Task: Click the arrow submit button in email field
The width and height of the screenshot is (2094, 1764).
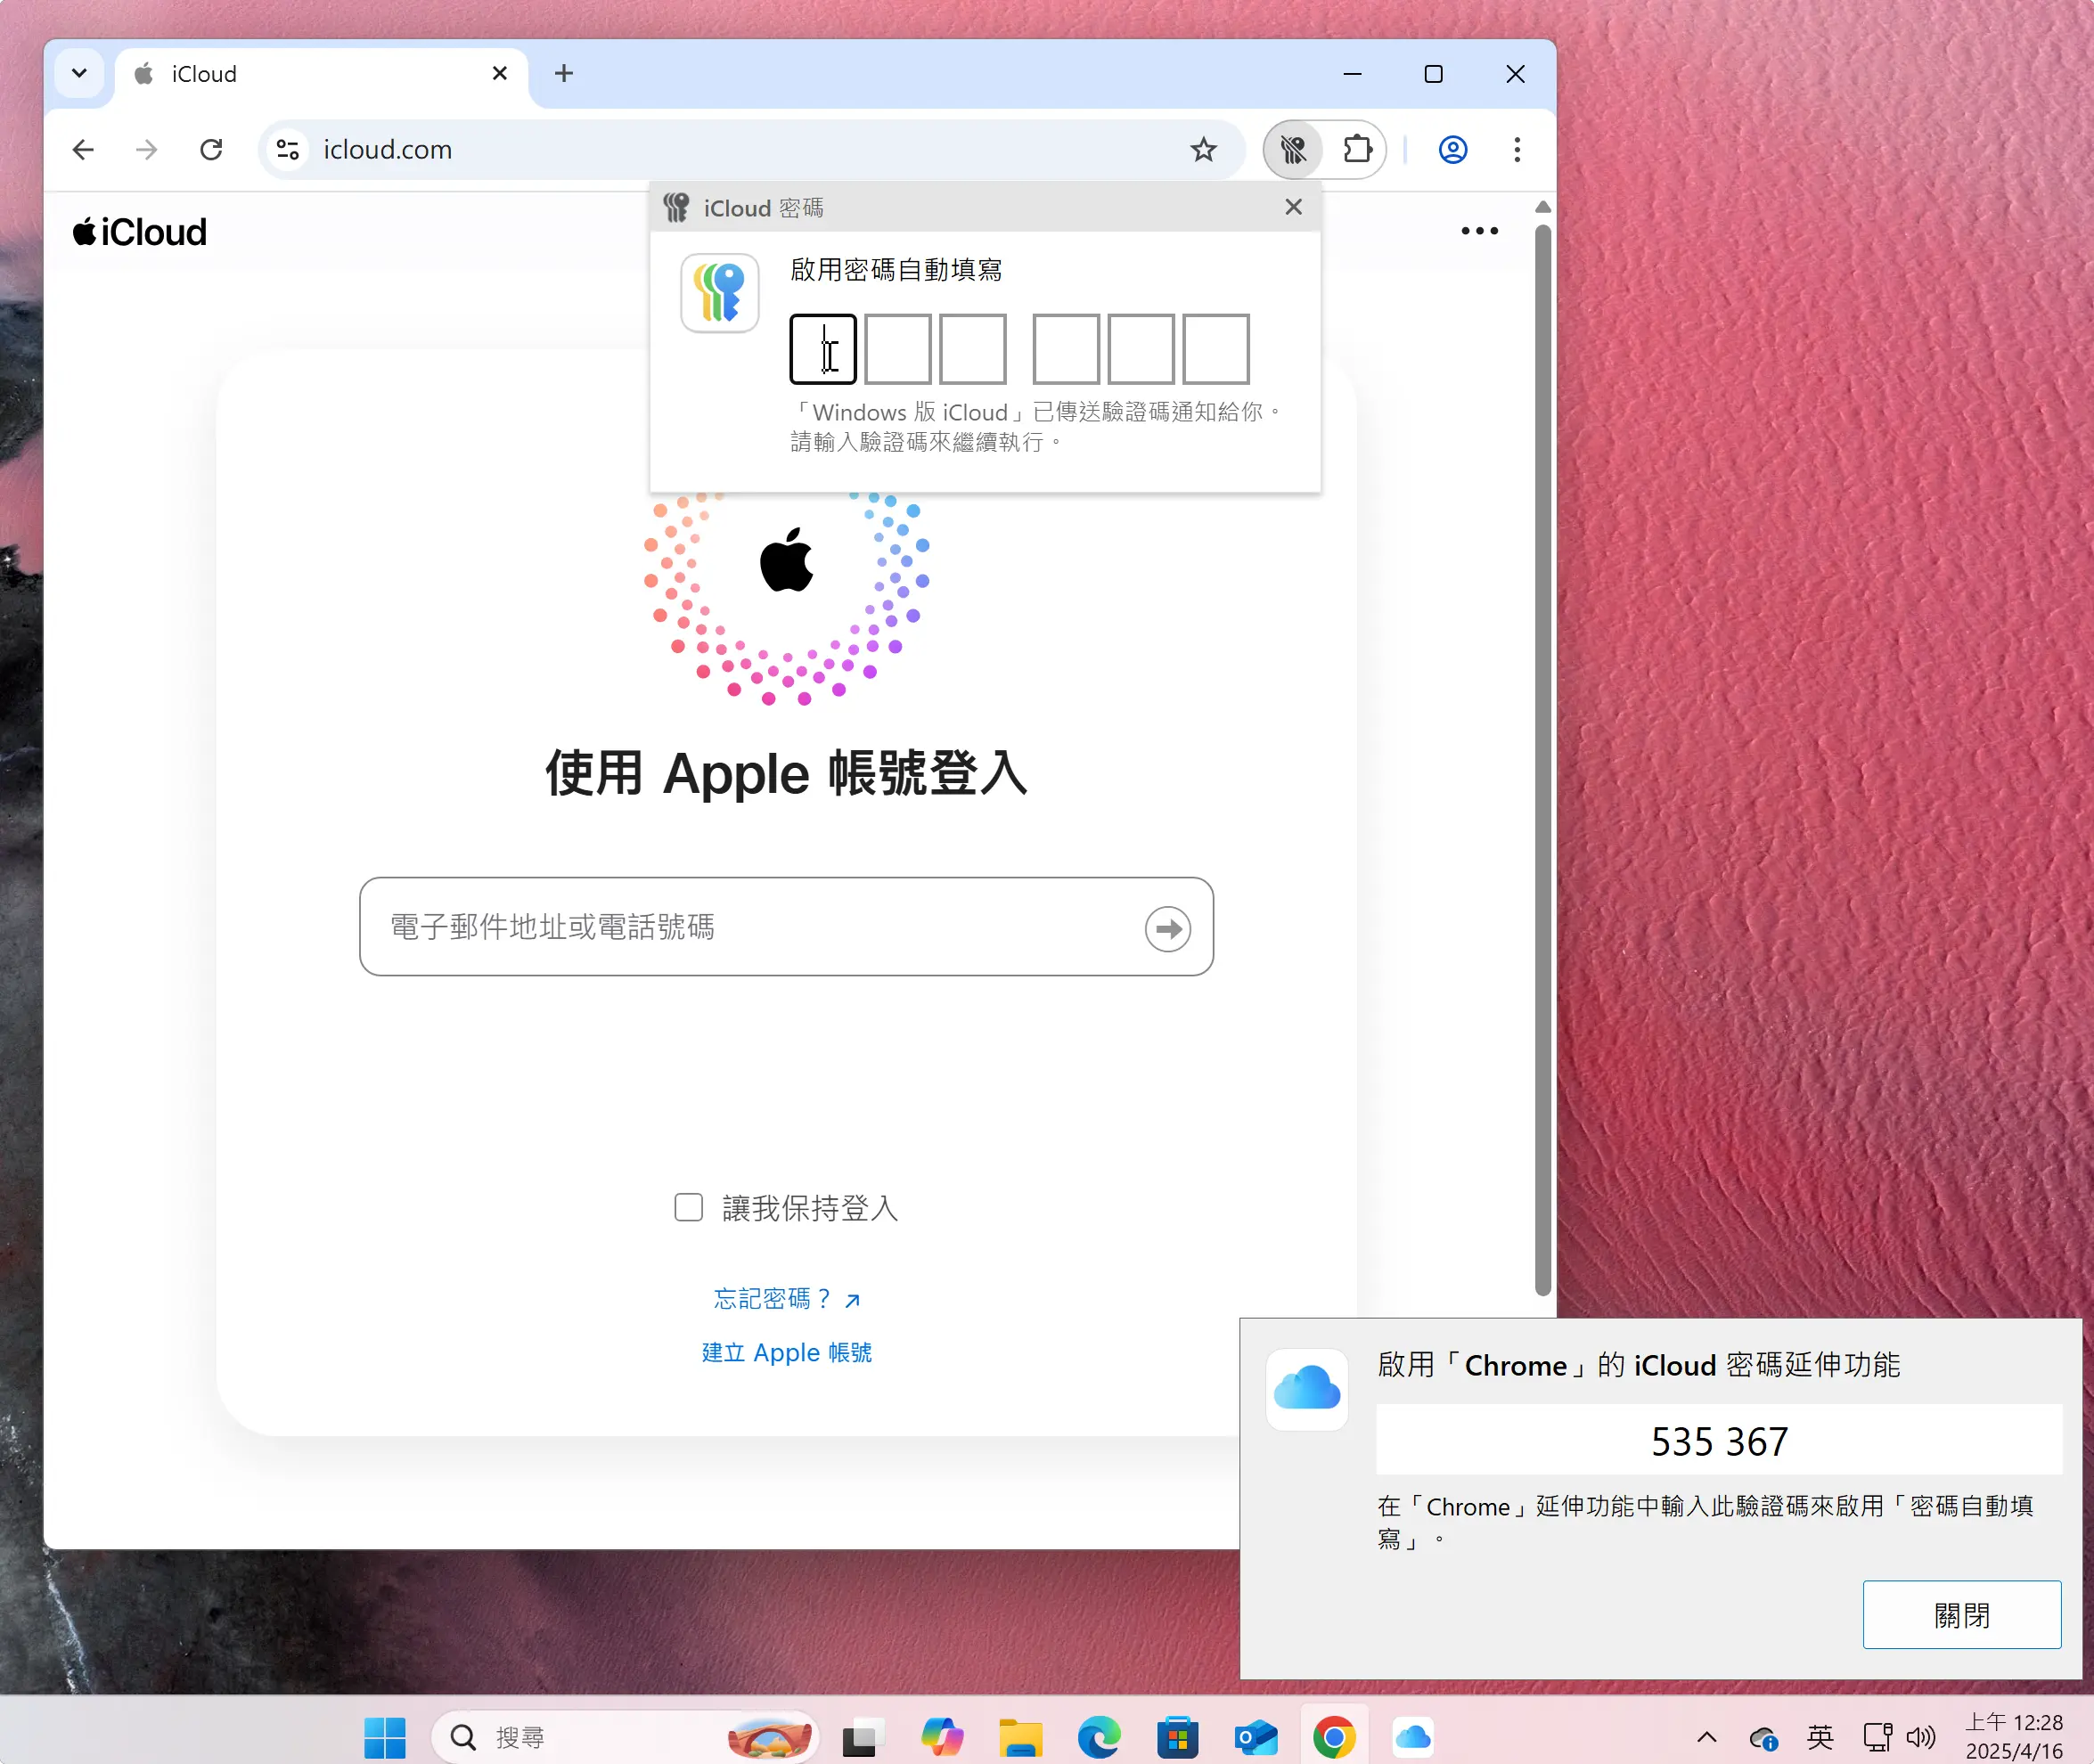Action: click(1167, 929)
